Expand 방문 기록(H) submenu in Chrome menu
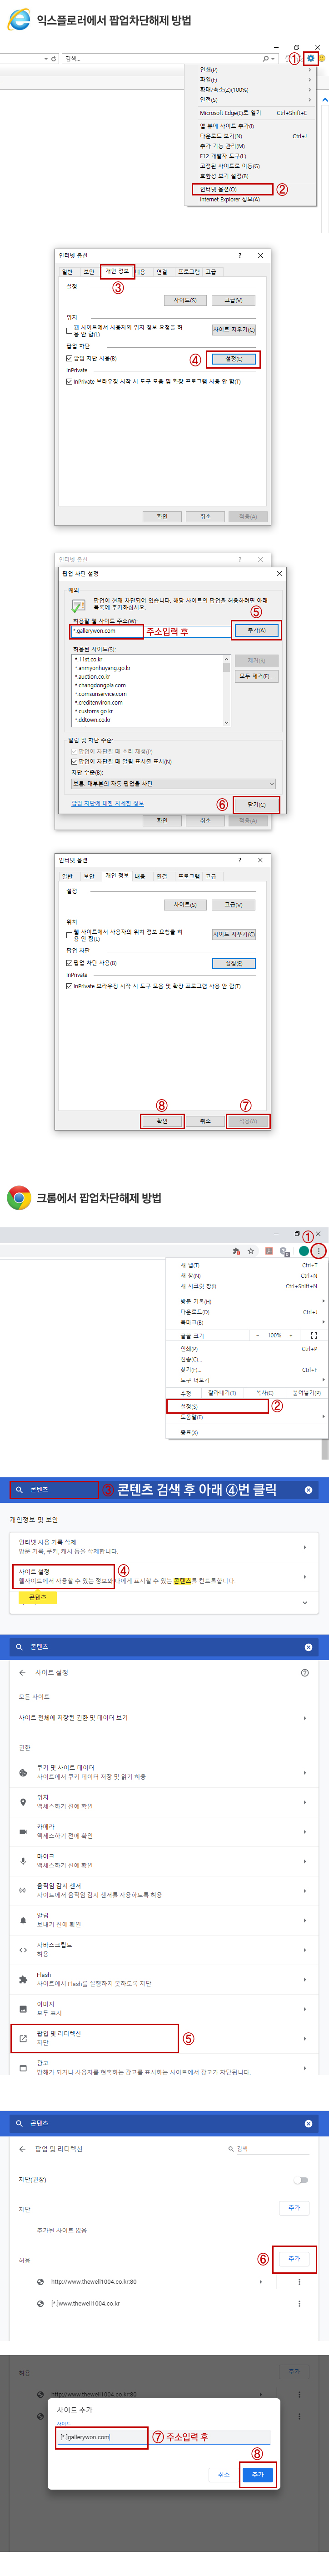The height and width of the screenshot is (2576, 329). tap(323, 1301)
